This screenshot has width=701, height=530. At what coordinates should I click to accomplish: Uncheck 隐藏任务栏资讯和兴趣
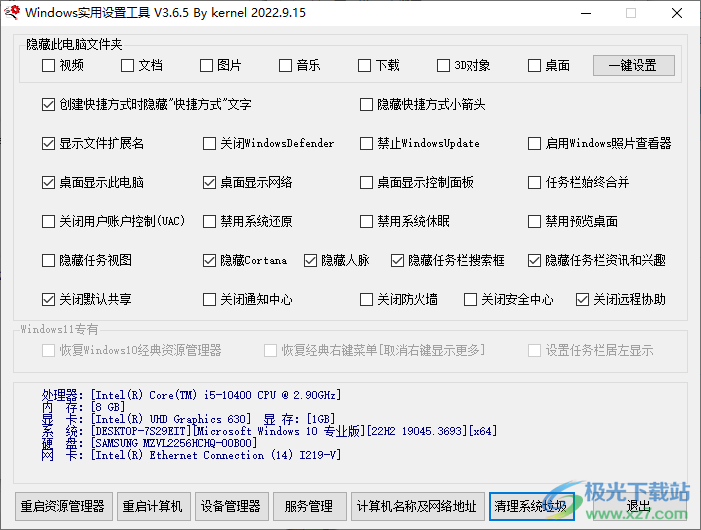[x=534, y=260]
